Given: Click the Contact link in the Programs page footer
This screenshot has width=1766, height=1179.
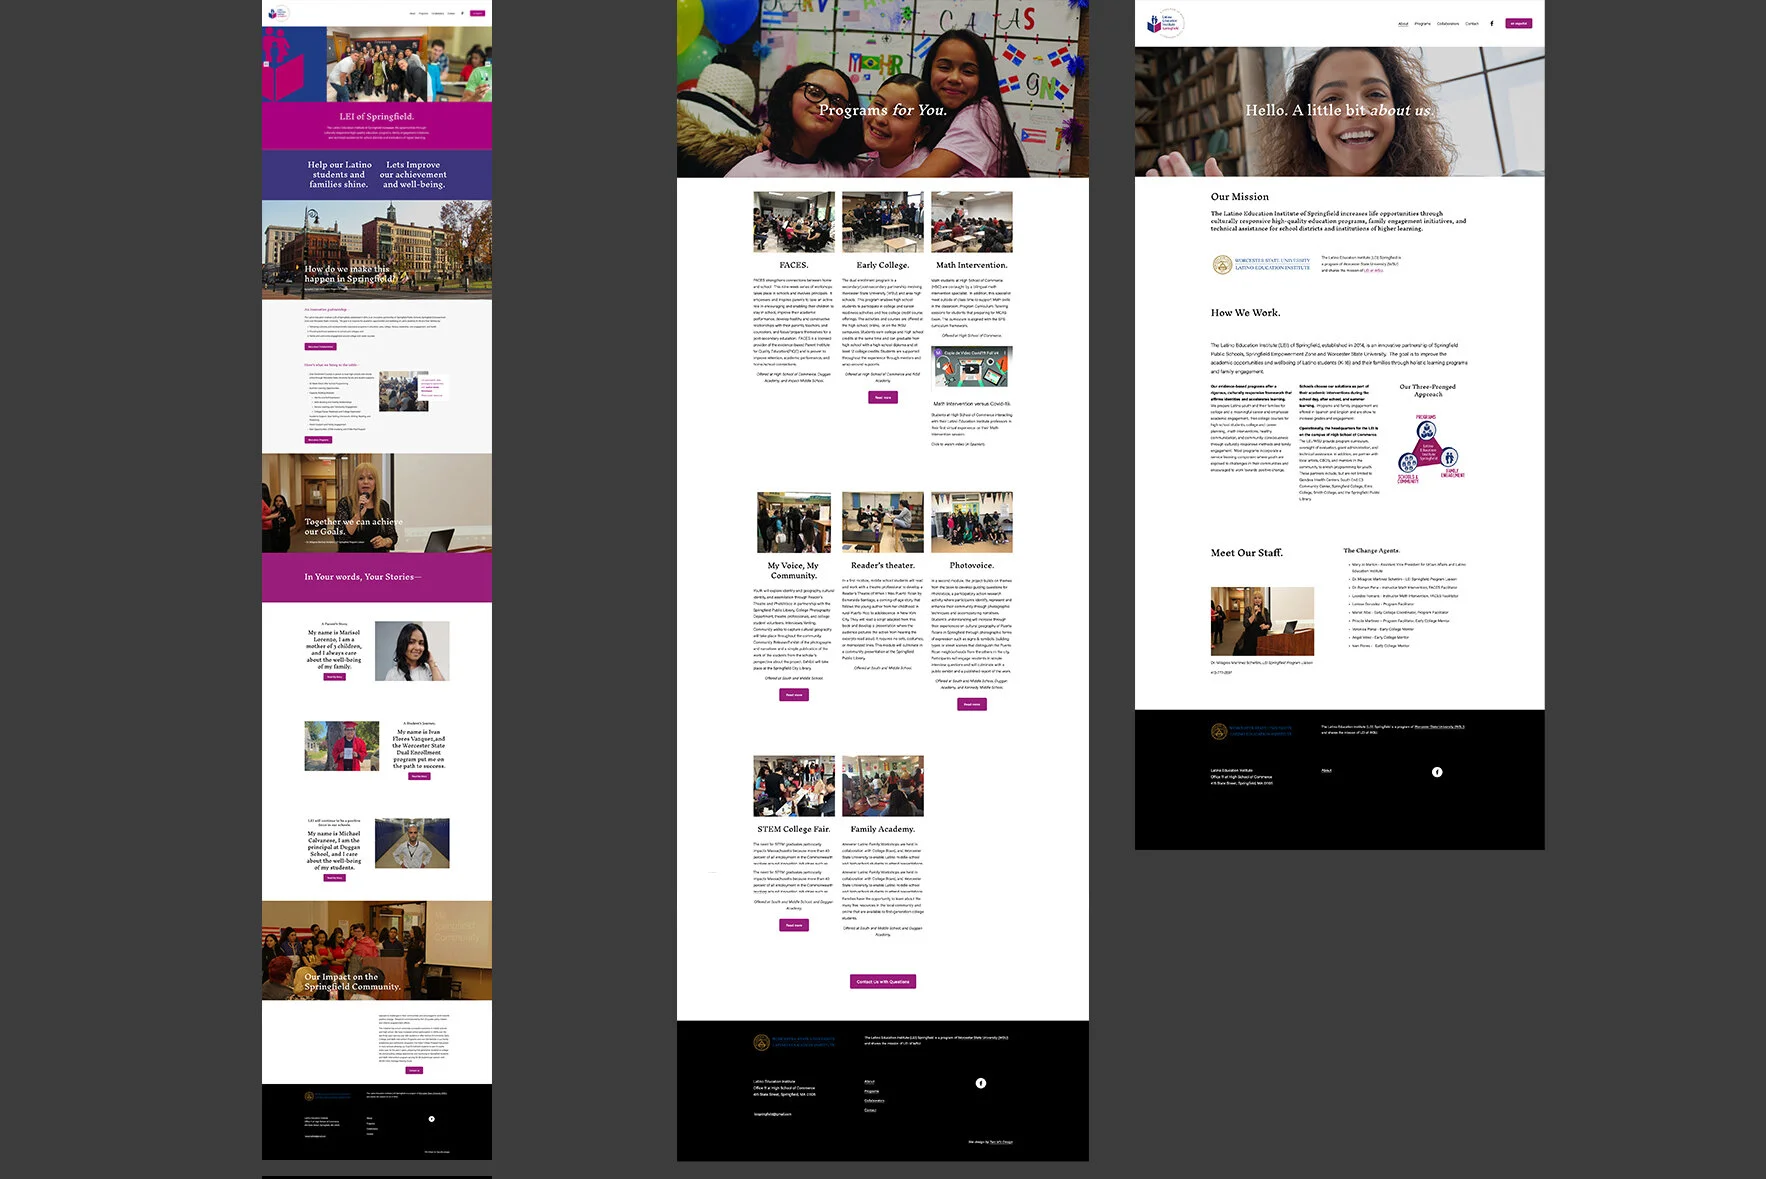Looking at the screenshot, I should [870, 1109].
